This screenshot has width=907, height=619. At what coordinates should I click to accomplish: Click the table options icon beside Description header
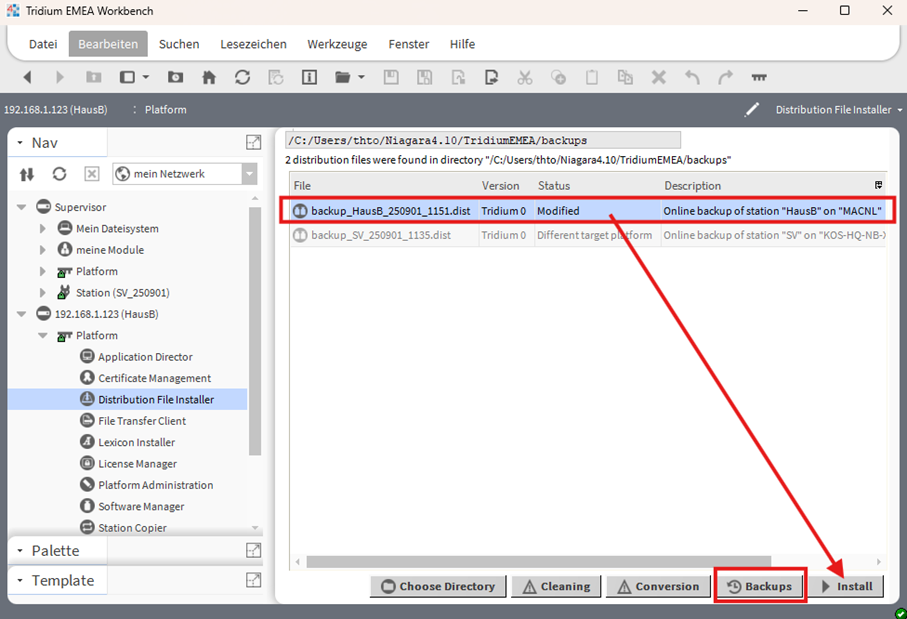coord(879,185)
